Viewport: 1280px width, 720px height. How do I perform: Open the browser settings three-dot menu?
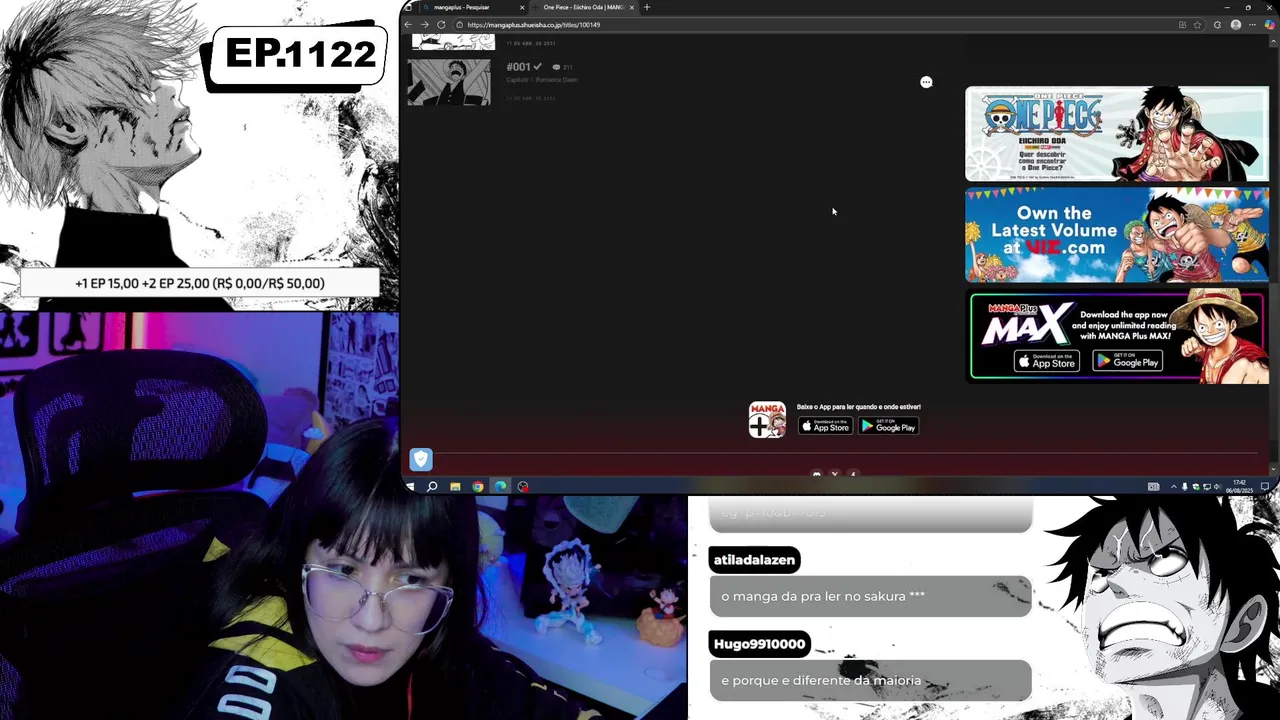1254,24
